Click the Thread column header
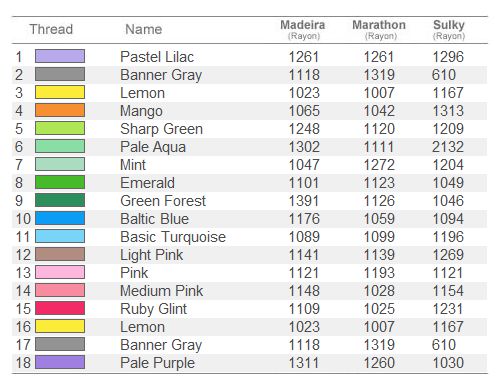Viewport: 500px width, 384px height. (51, 29)
